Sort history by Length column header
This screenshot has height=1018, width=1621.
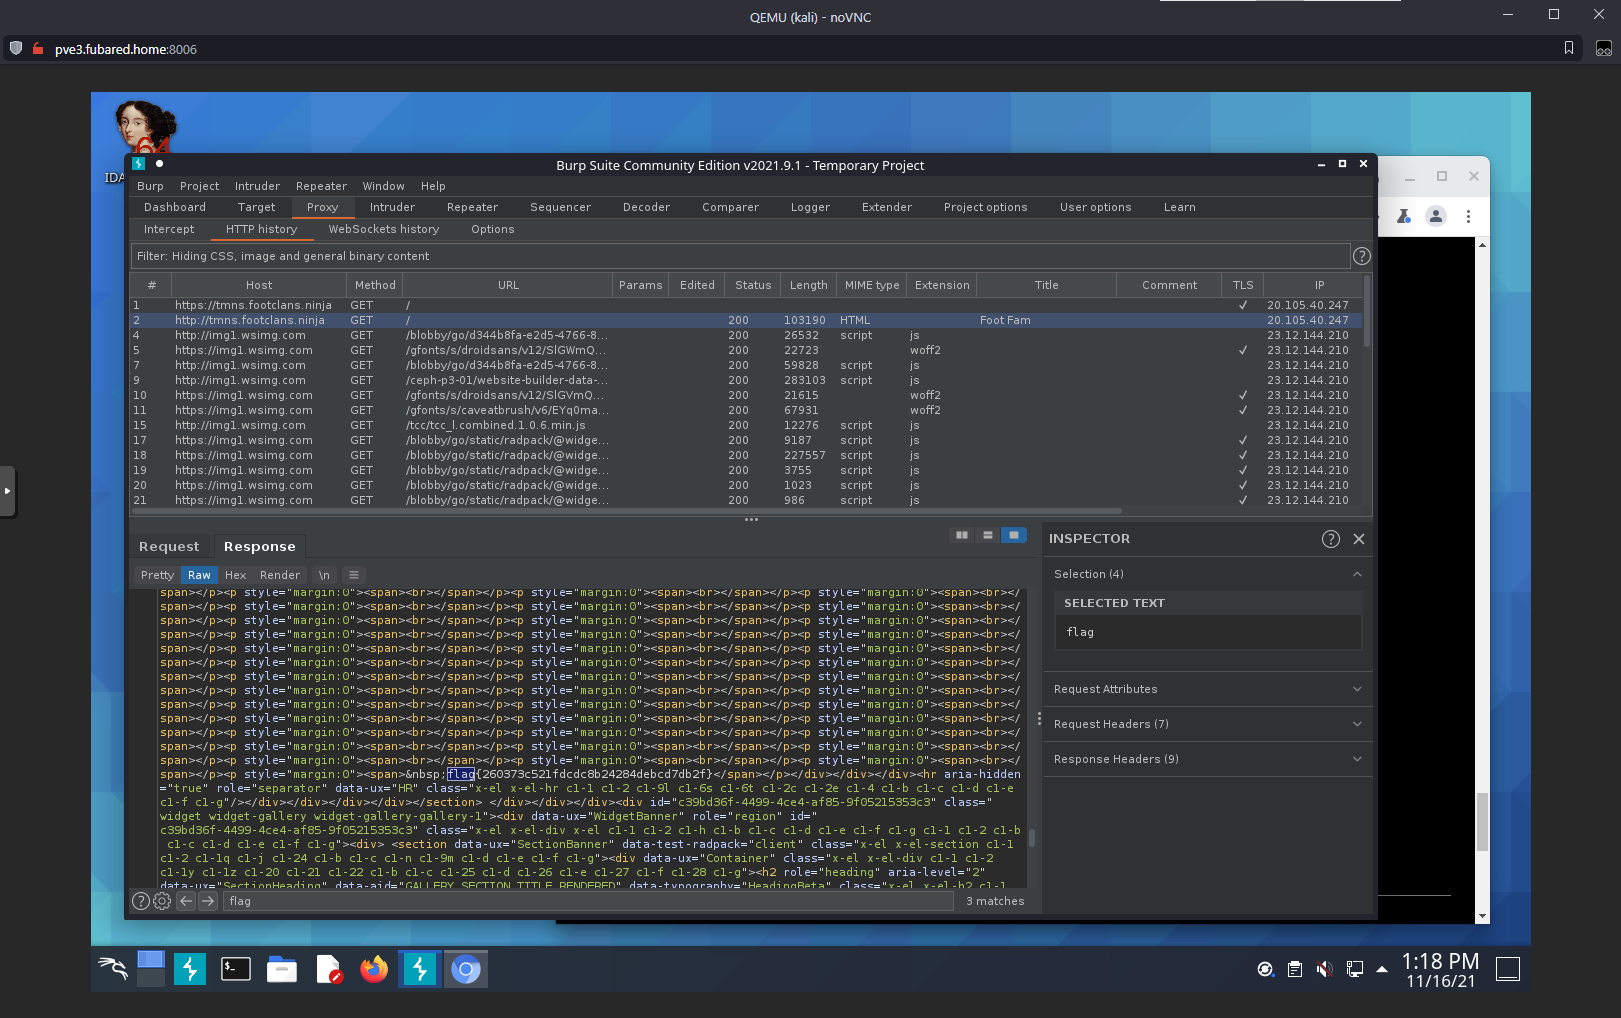pos(808,285)
